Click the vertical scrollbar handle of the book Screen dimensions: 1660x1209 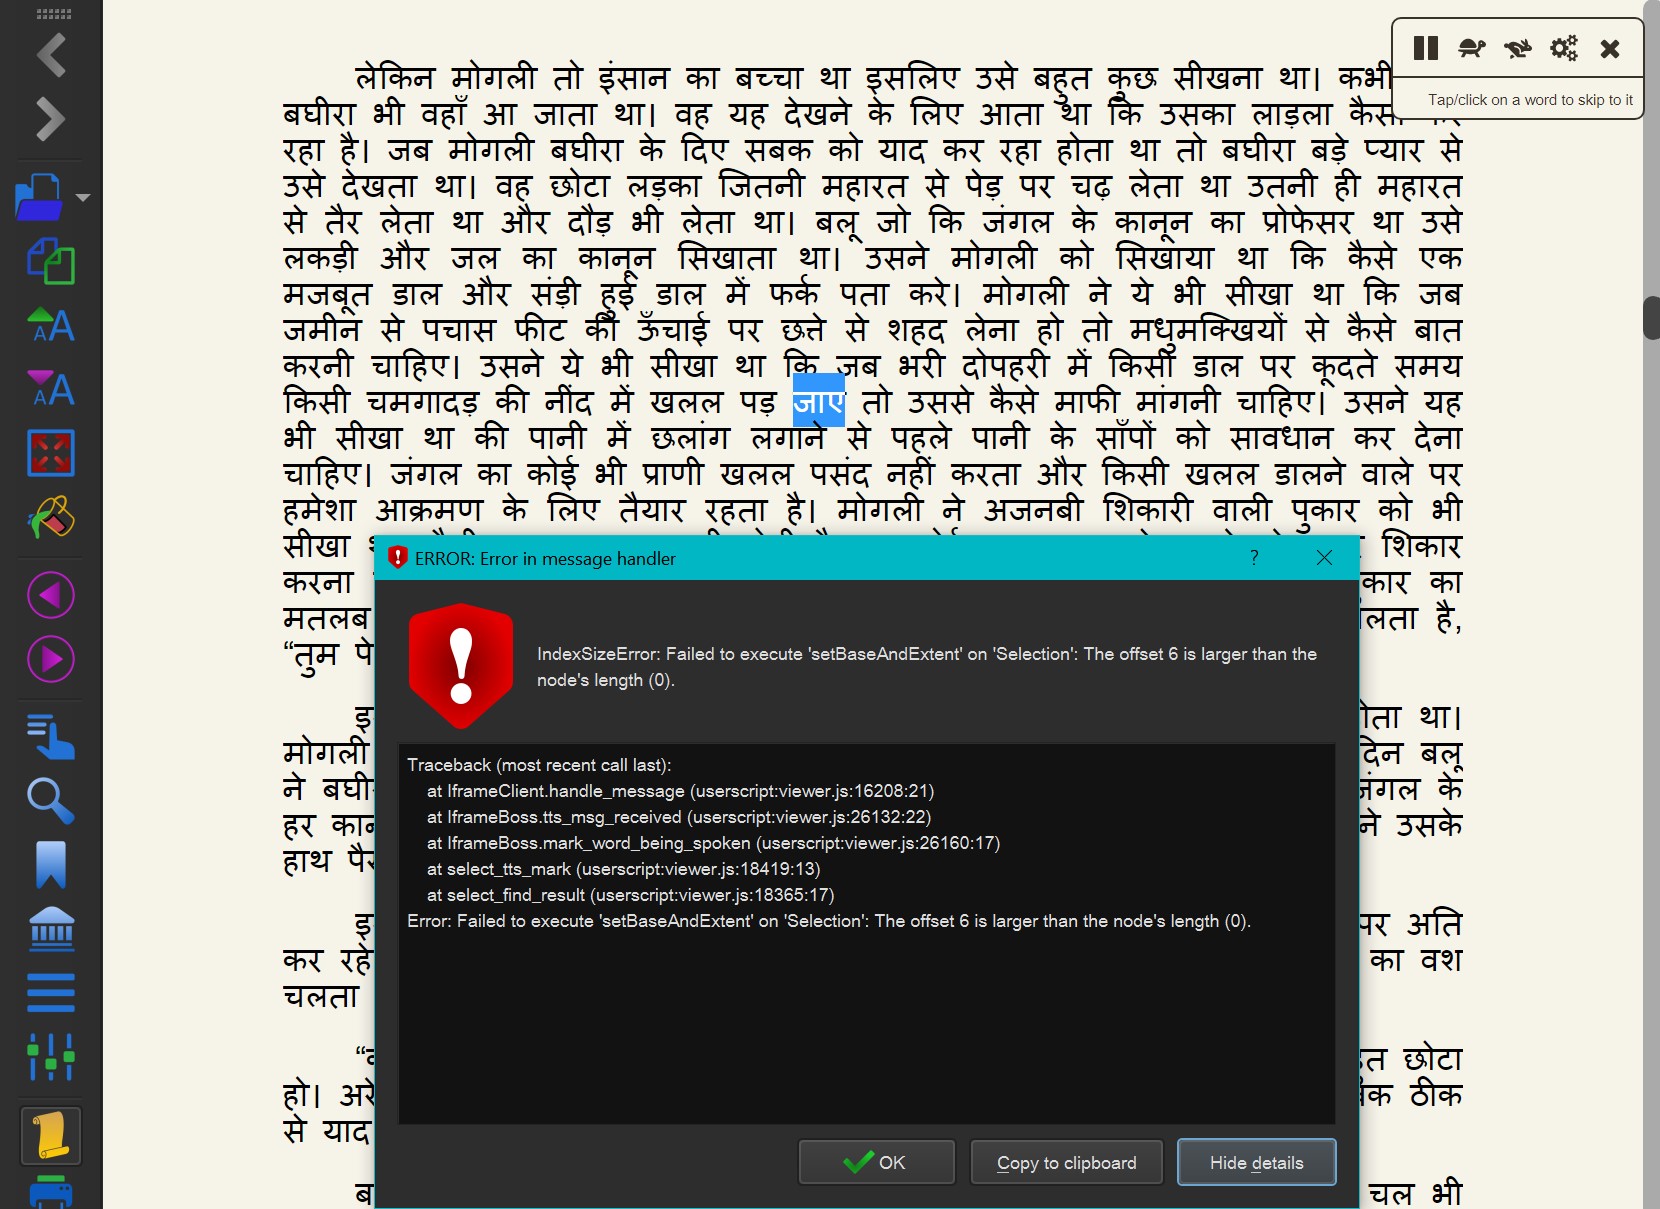tap(1652, 318)
